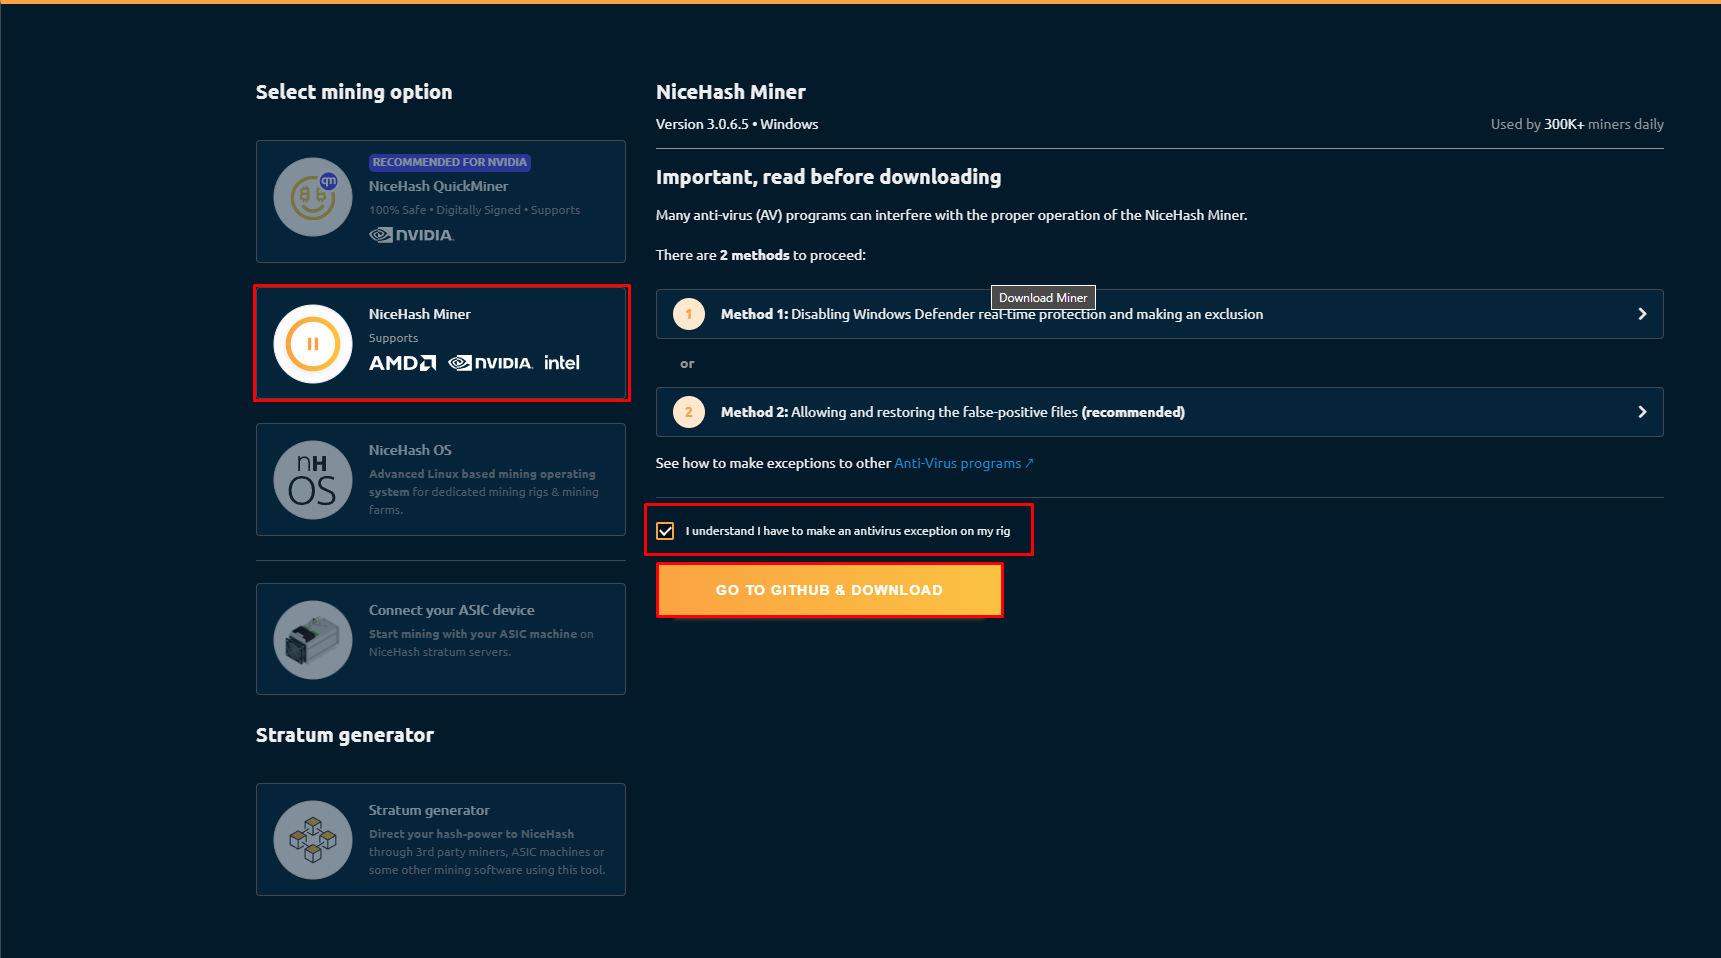Click the Method 2 number badge
Screen dimensions: 1721x958
[689, 412]
